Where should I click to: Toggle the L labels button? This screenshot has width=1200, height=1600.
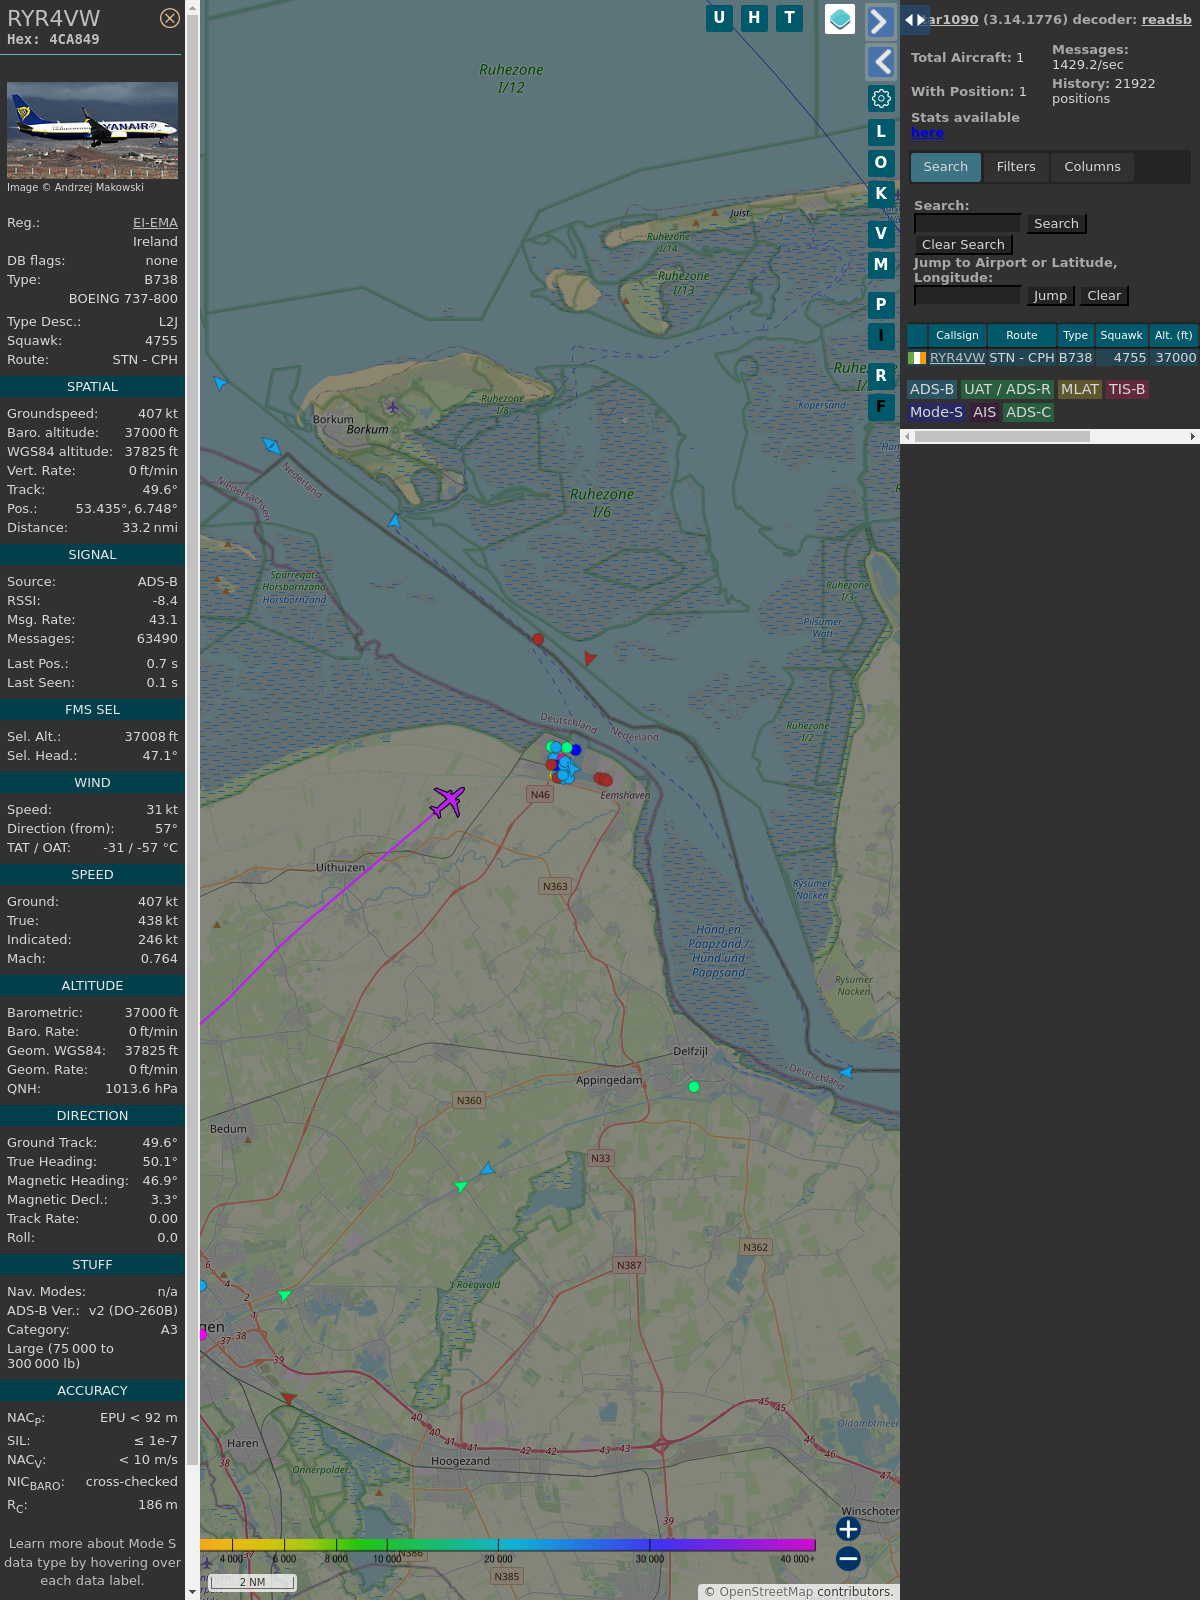click(881, 132)
